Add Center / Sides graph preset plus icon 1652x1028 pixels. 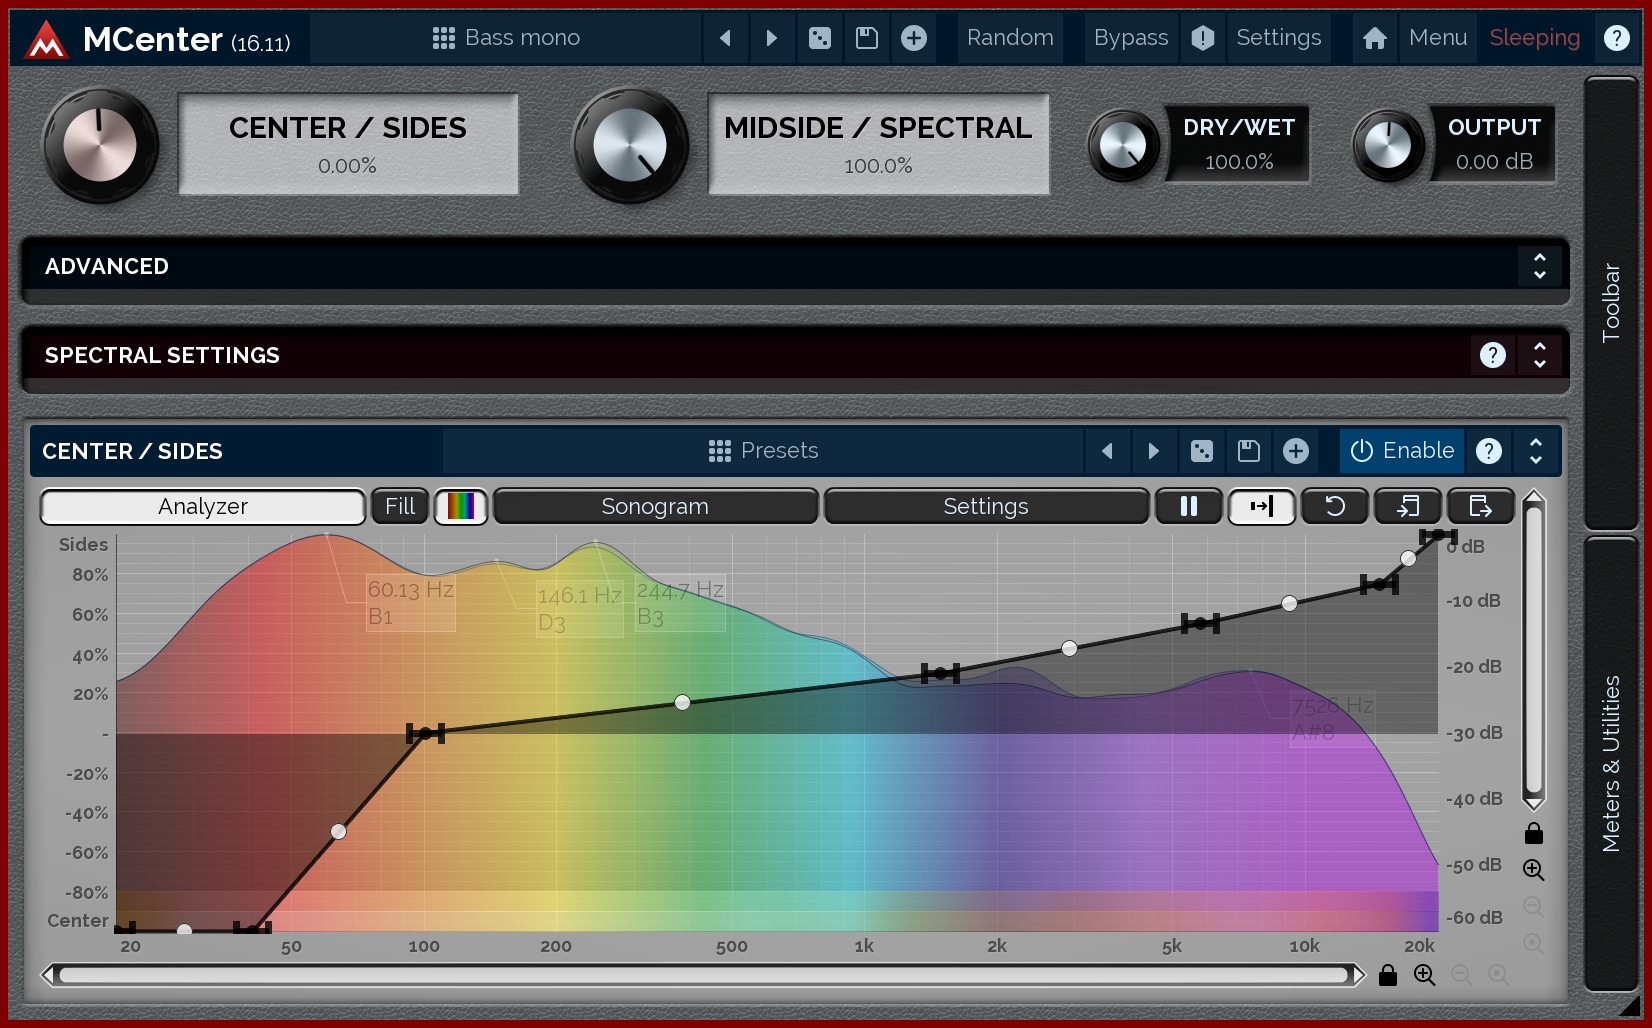pyautogui.click(x=1295, y=451)
